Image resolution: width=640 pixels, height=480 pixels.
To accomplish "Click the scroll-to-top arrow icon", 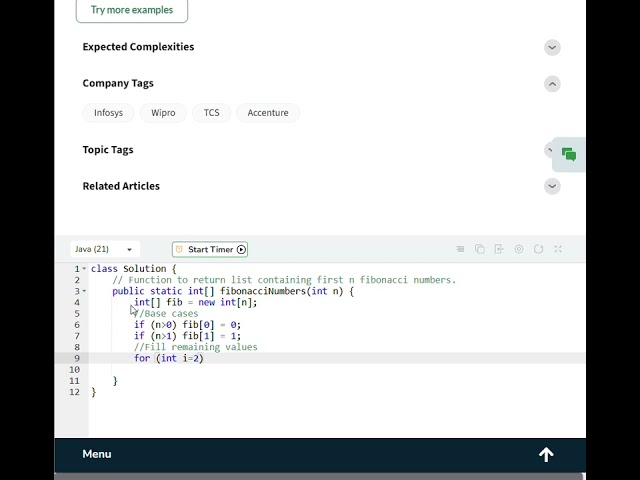I will pos(546,454).
